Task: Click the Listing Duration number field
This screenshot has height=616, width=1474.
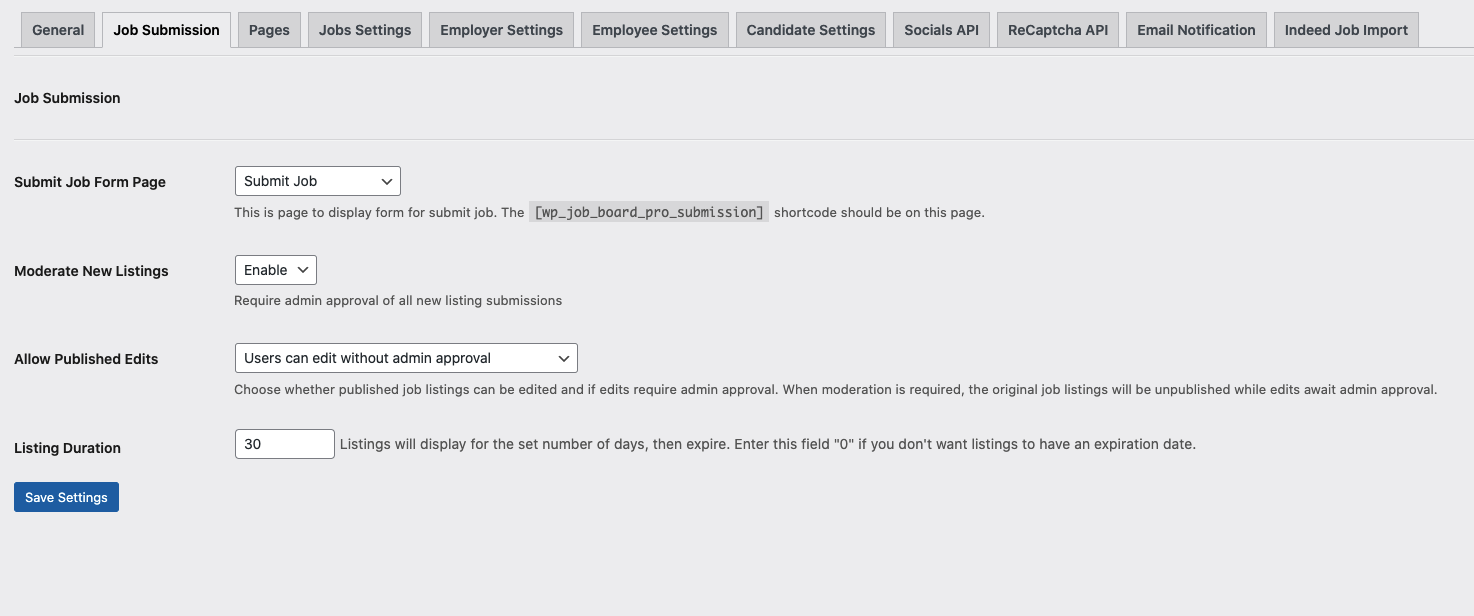Action: tap(284, 444)
